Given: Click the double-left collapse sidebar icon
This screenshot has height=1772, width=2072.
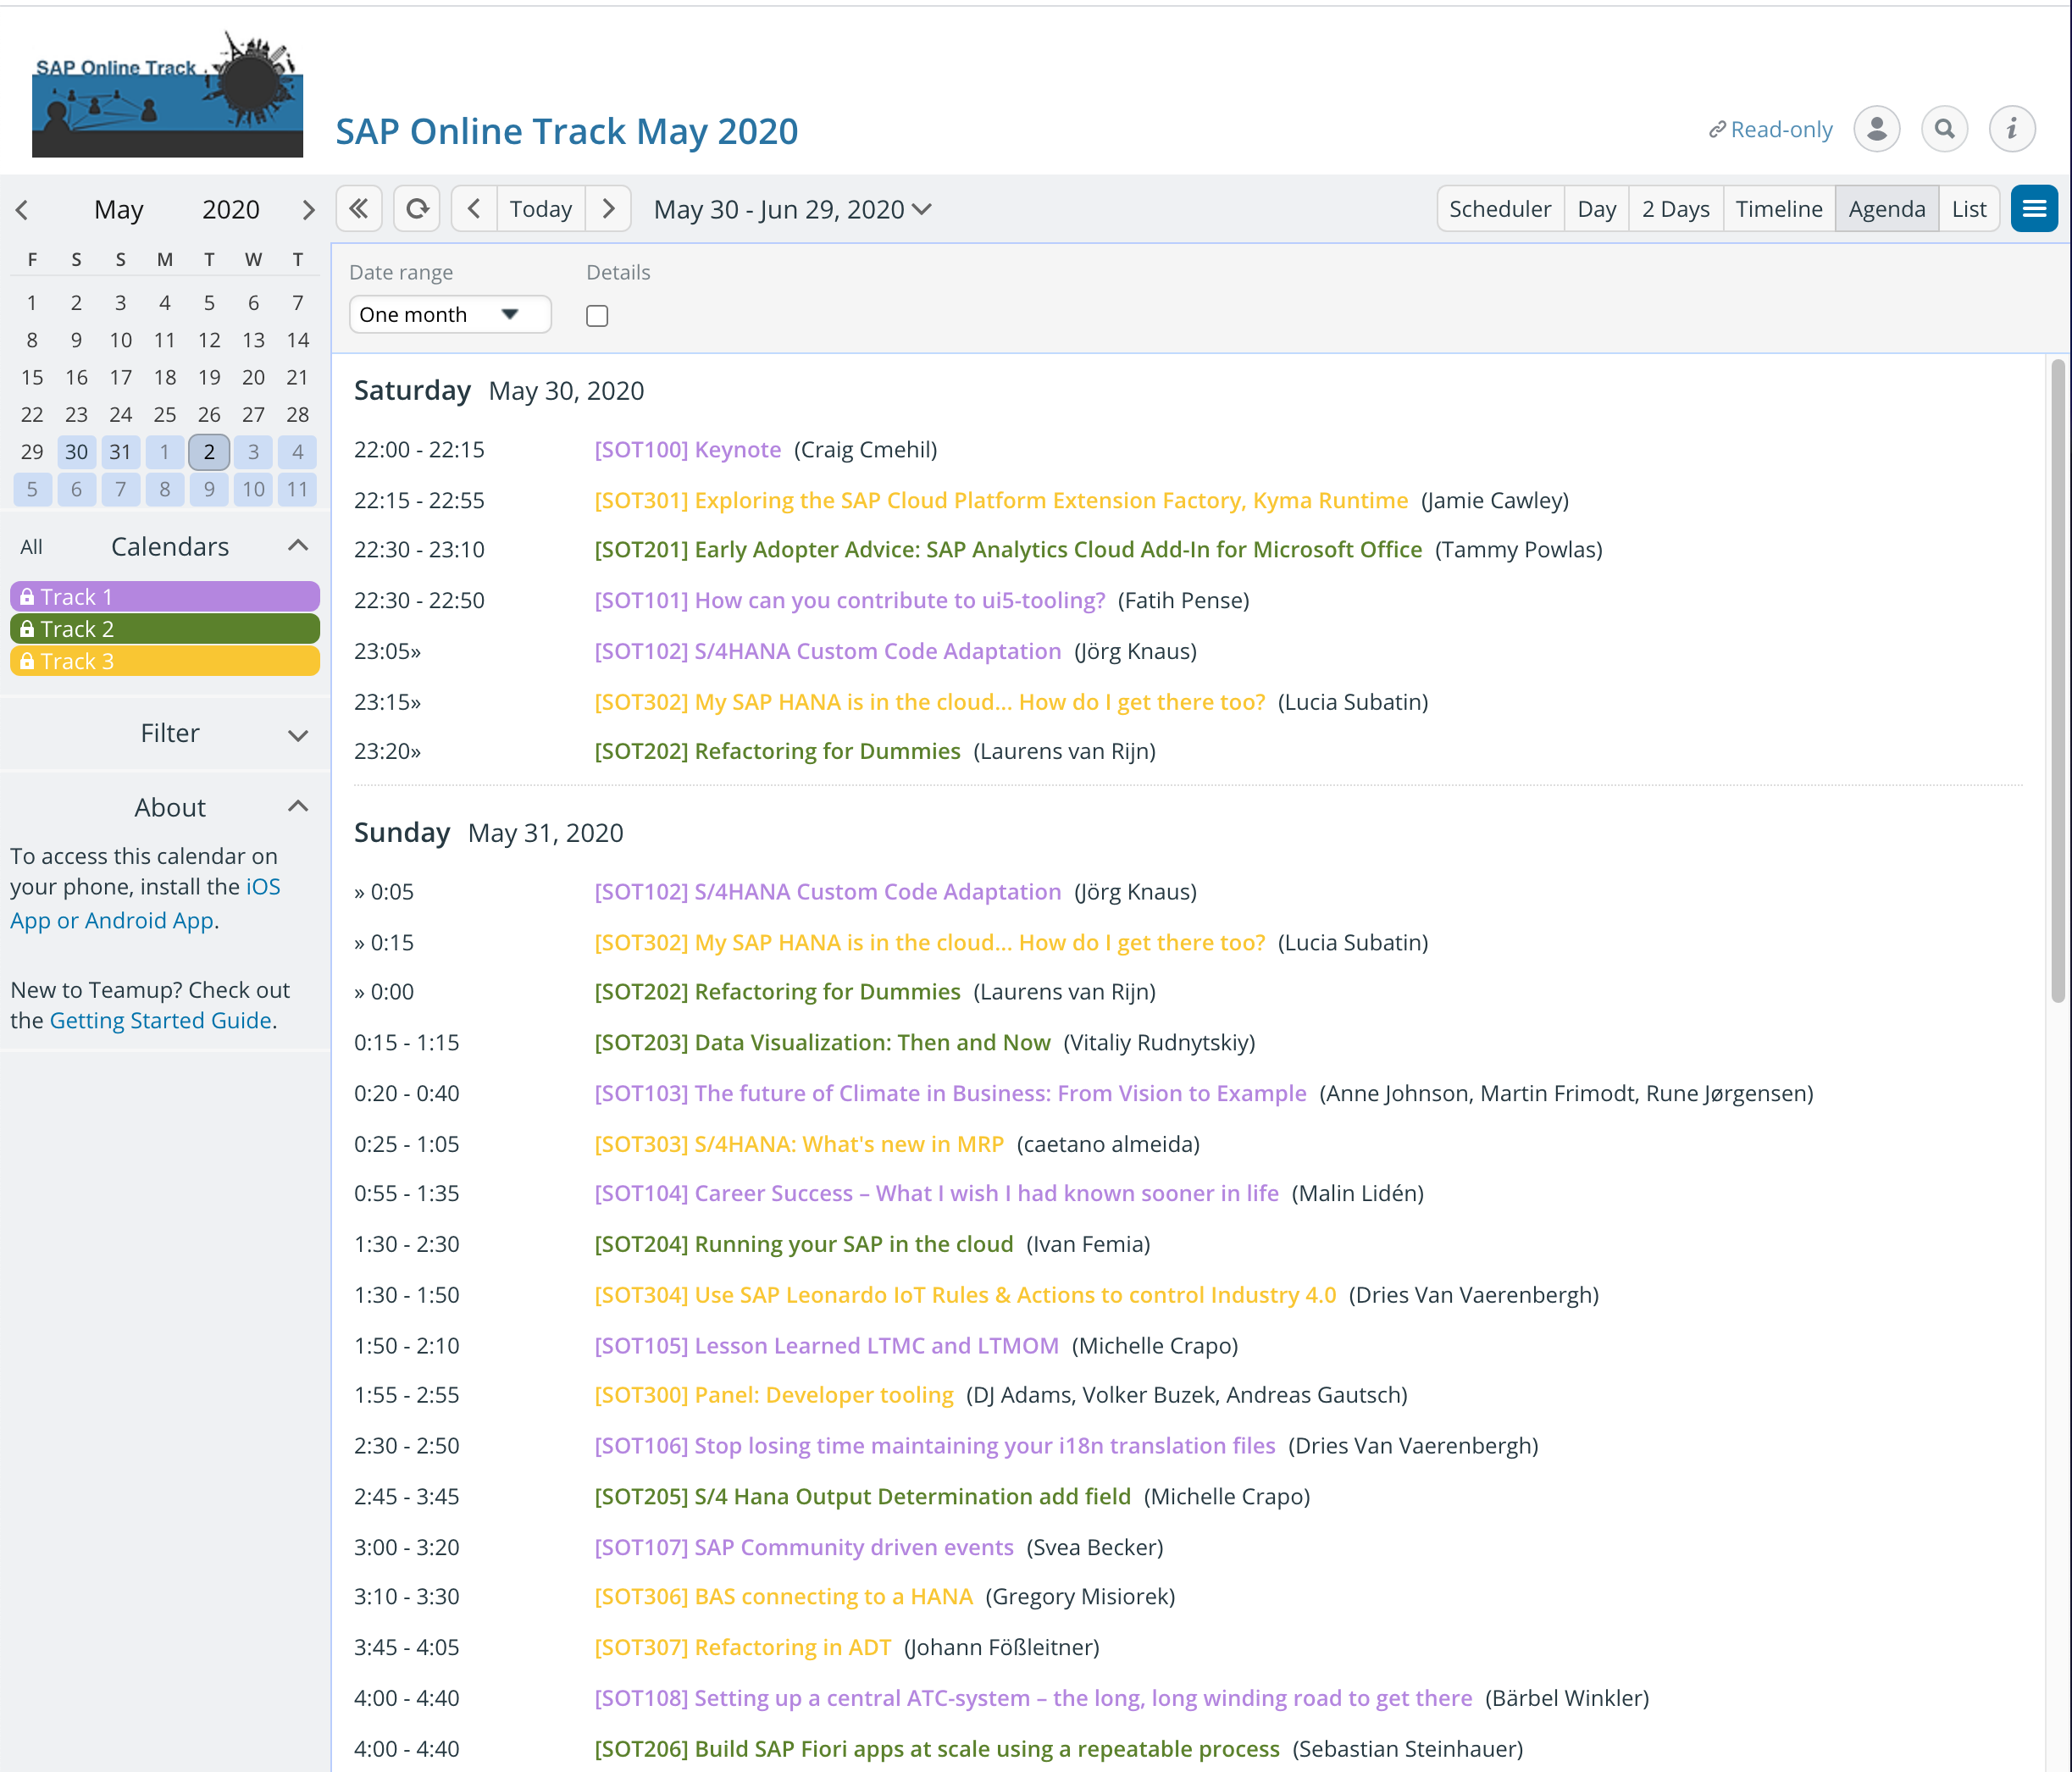Looking at the screenshot, I should 358,209.
